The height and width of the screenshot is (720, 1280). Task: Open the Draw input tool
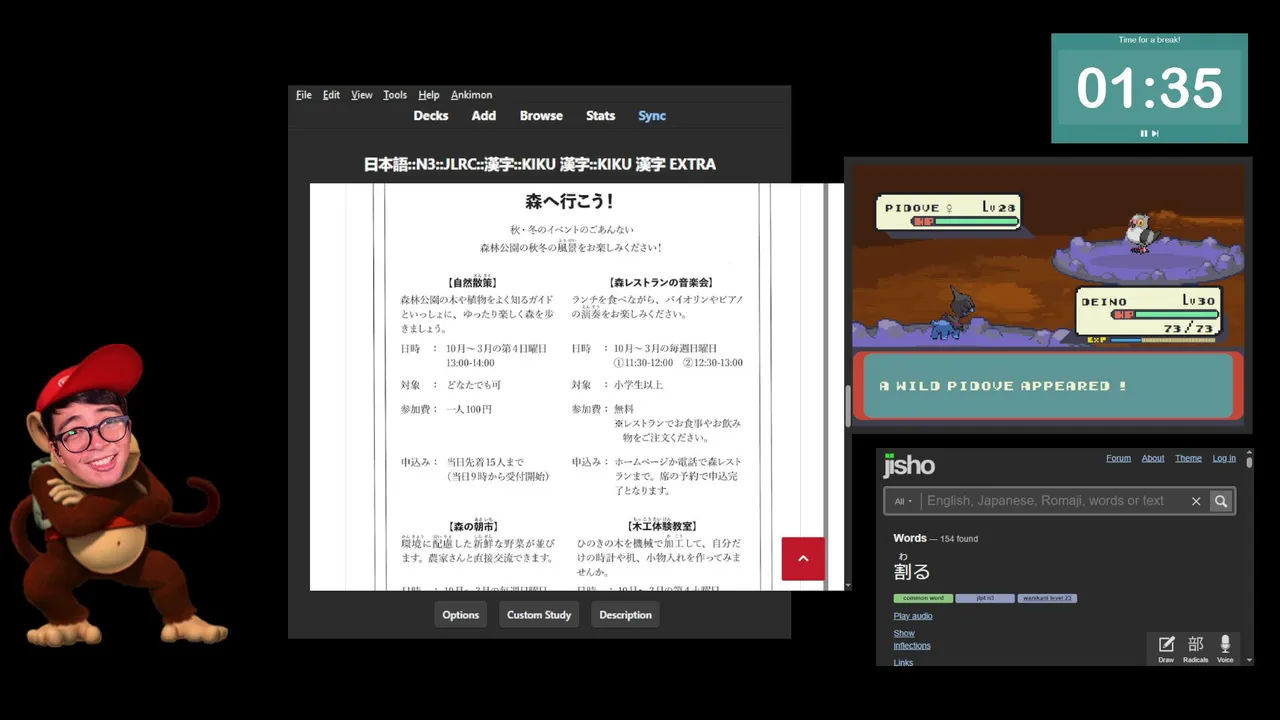[1166, 649]
